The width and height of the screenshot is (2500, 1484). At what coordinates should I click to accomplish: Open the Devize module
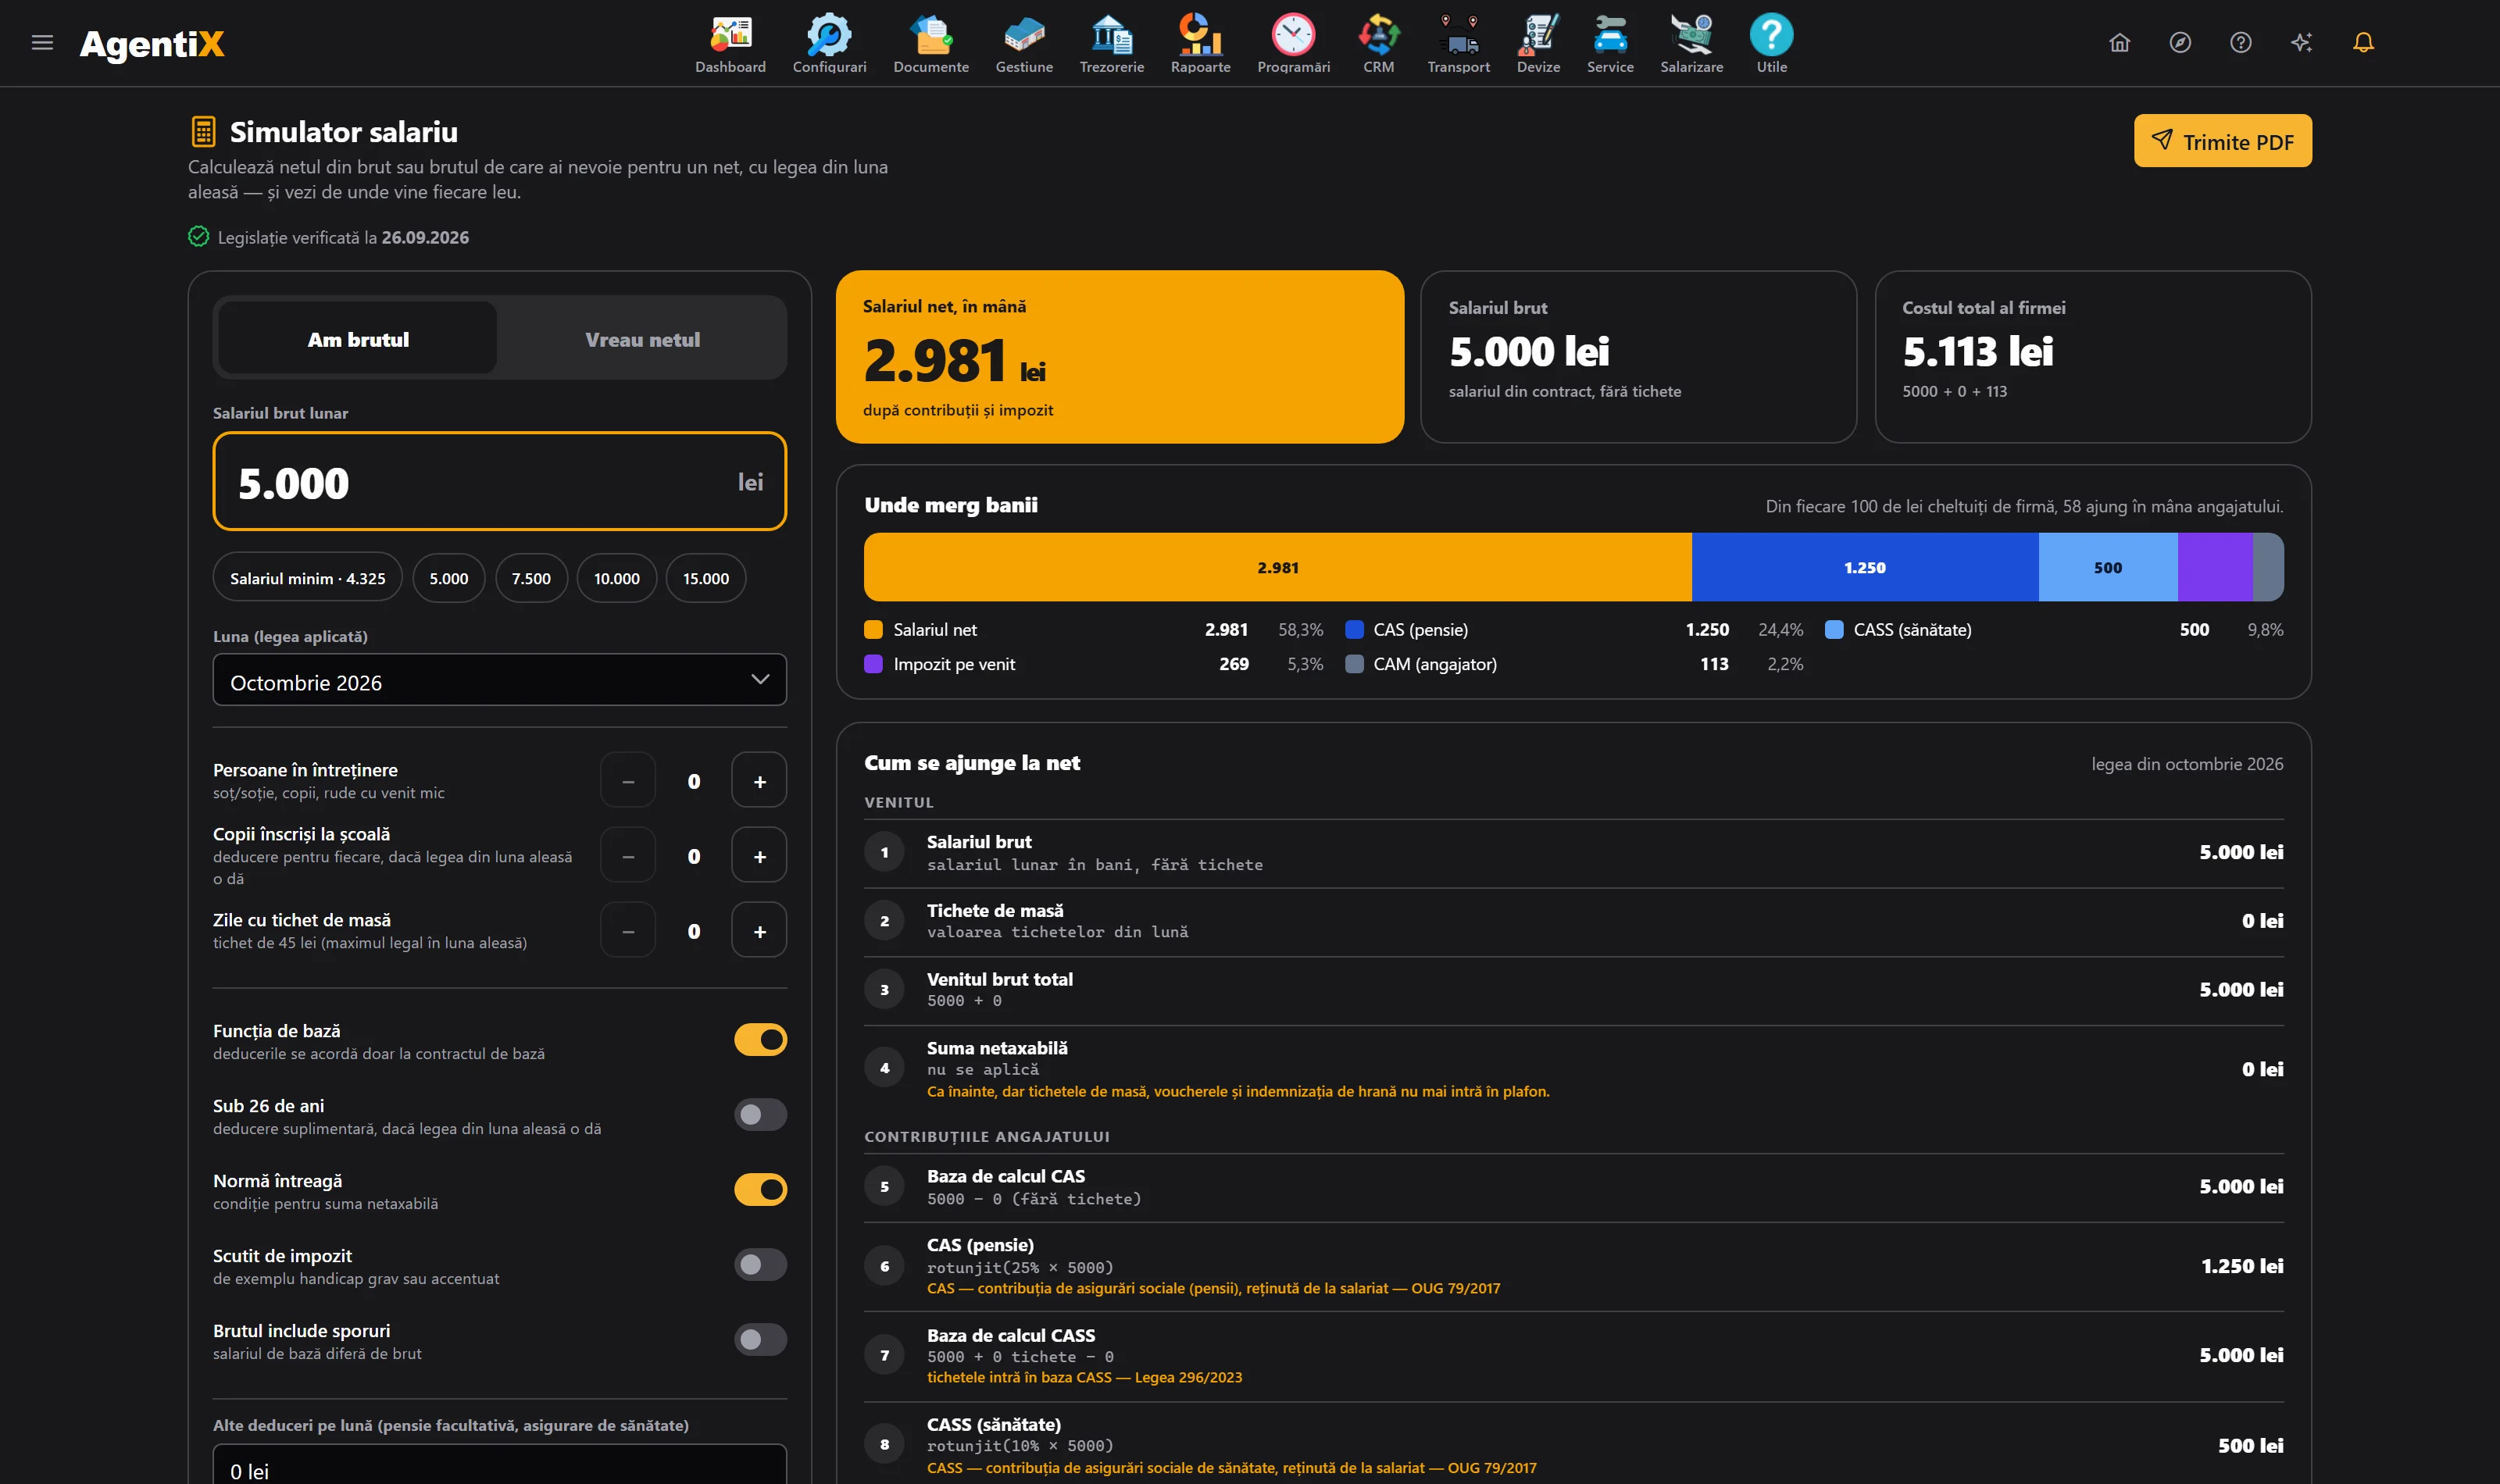1538,44
